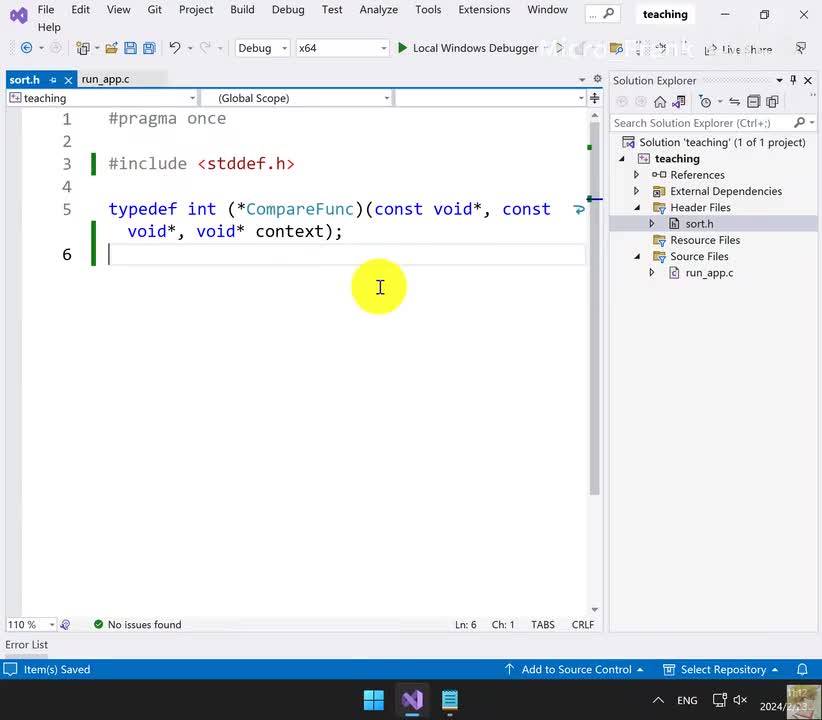Start Local Windows Debugger with green play
822x720 pixels.
point(402,48)
